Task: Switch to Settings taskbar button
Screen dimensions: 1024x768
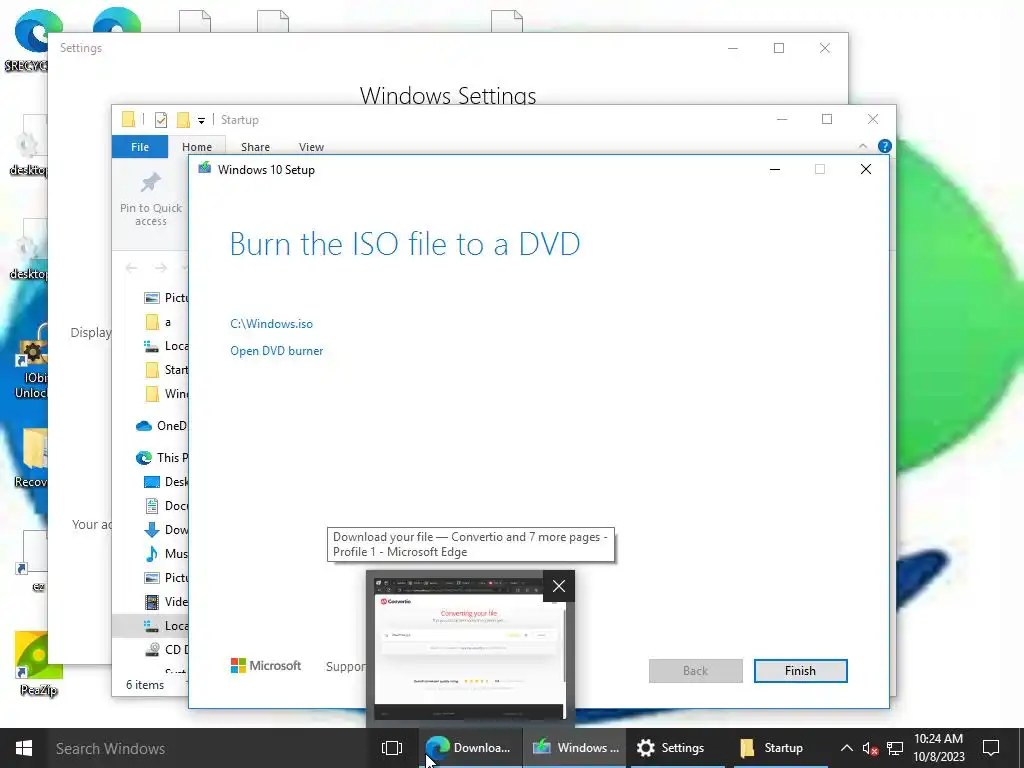Action: 679,748
